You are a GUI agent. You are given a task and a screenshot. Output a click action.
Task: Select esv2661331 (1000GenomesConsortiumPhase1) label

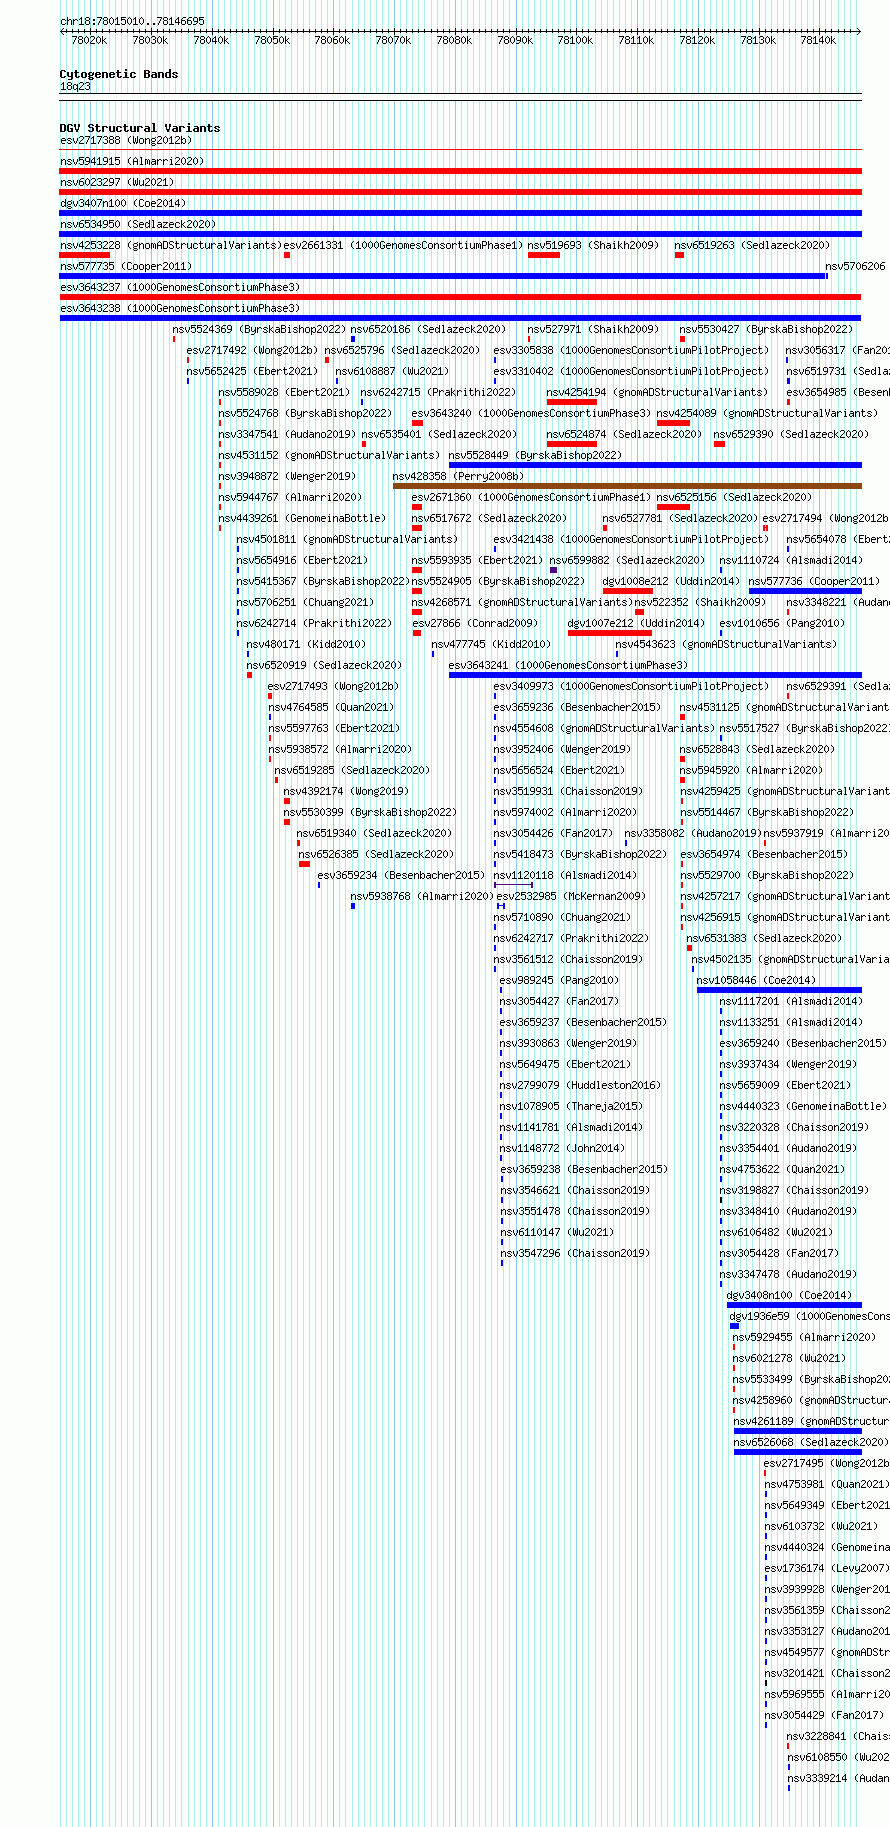403,246
